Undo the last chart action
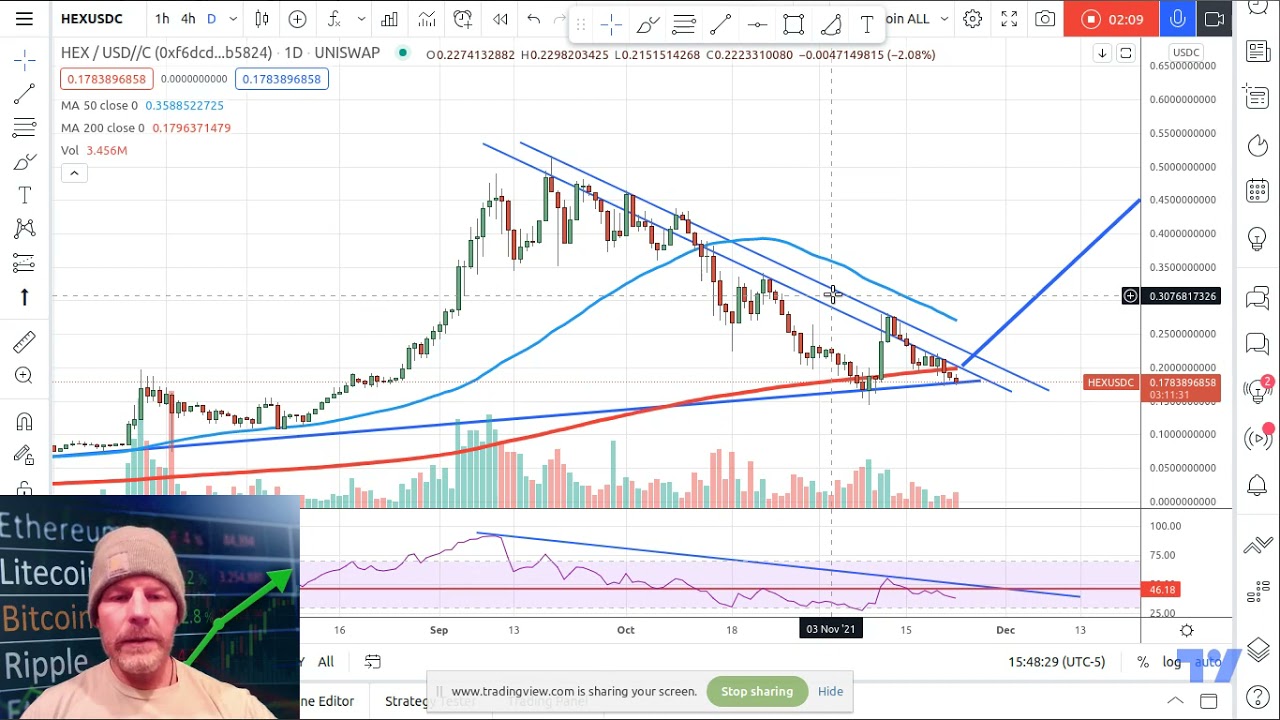This screenshot has width=1280, height=720. click(x=534, y=19)
